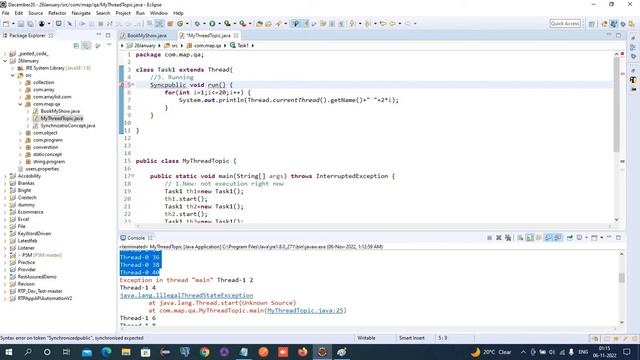Maximize the Console view panel
Screen dimensions: 640x360
(x=618, y=238)
